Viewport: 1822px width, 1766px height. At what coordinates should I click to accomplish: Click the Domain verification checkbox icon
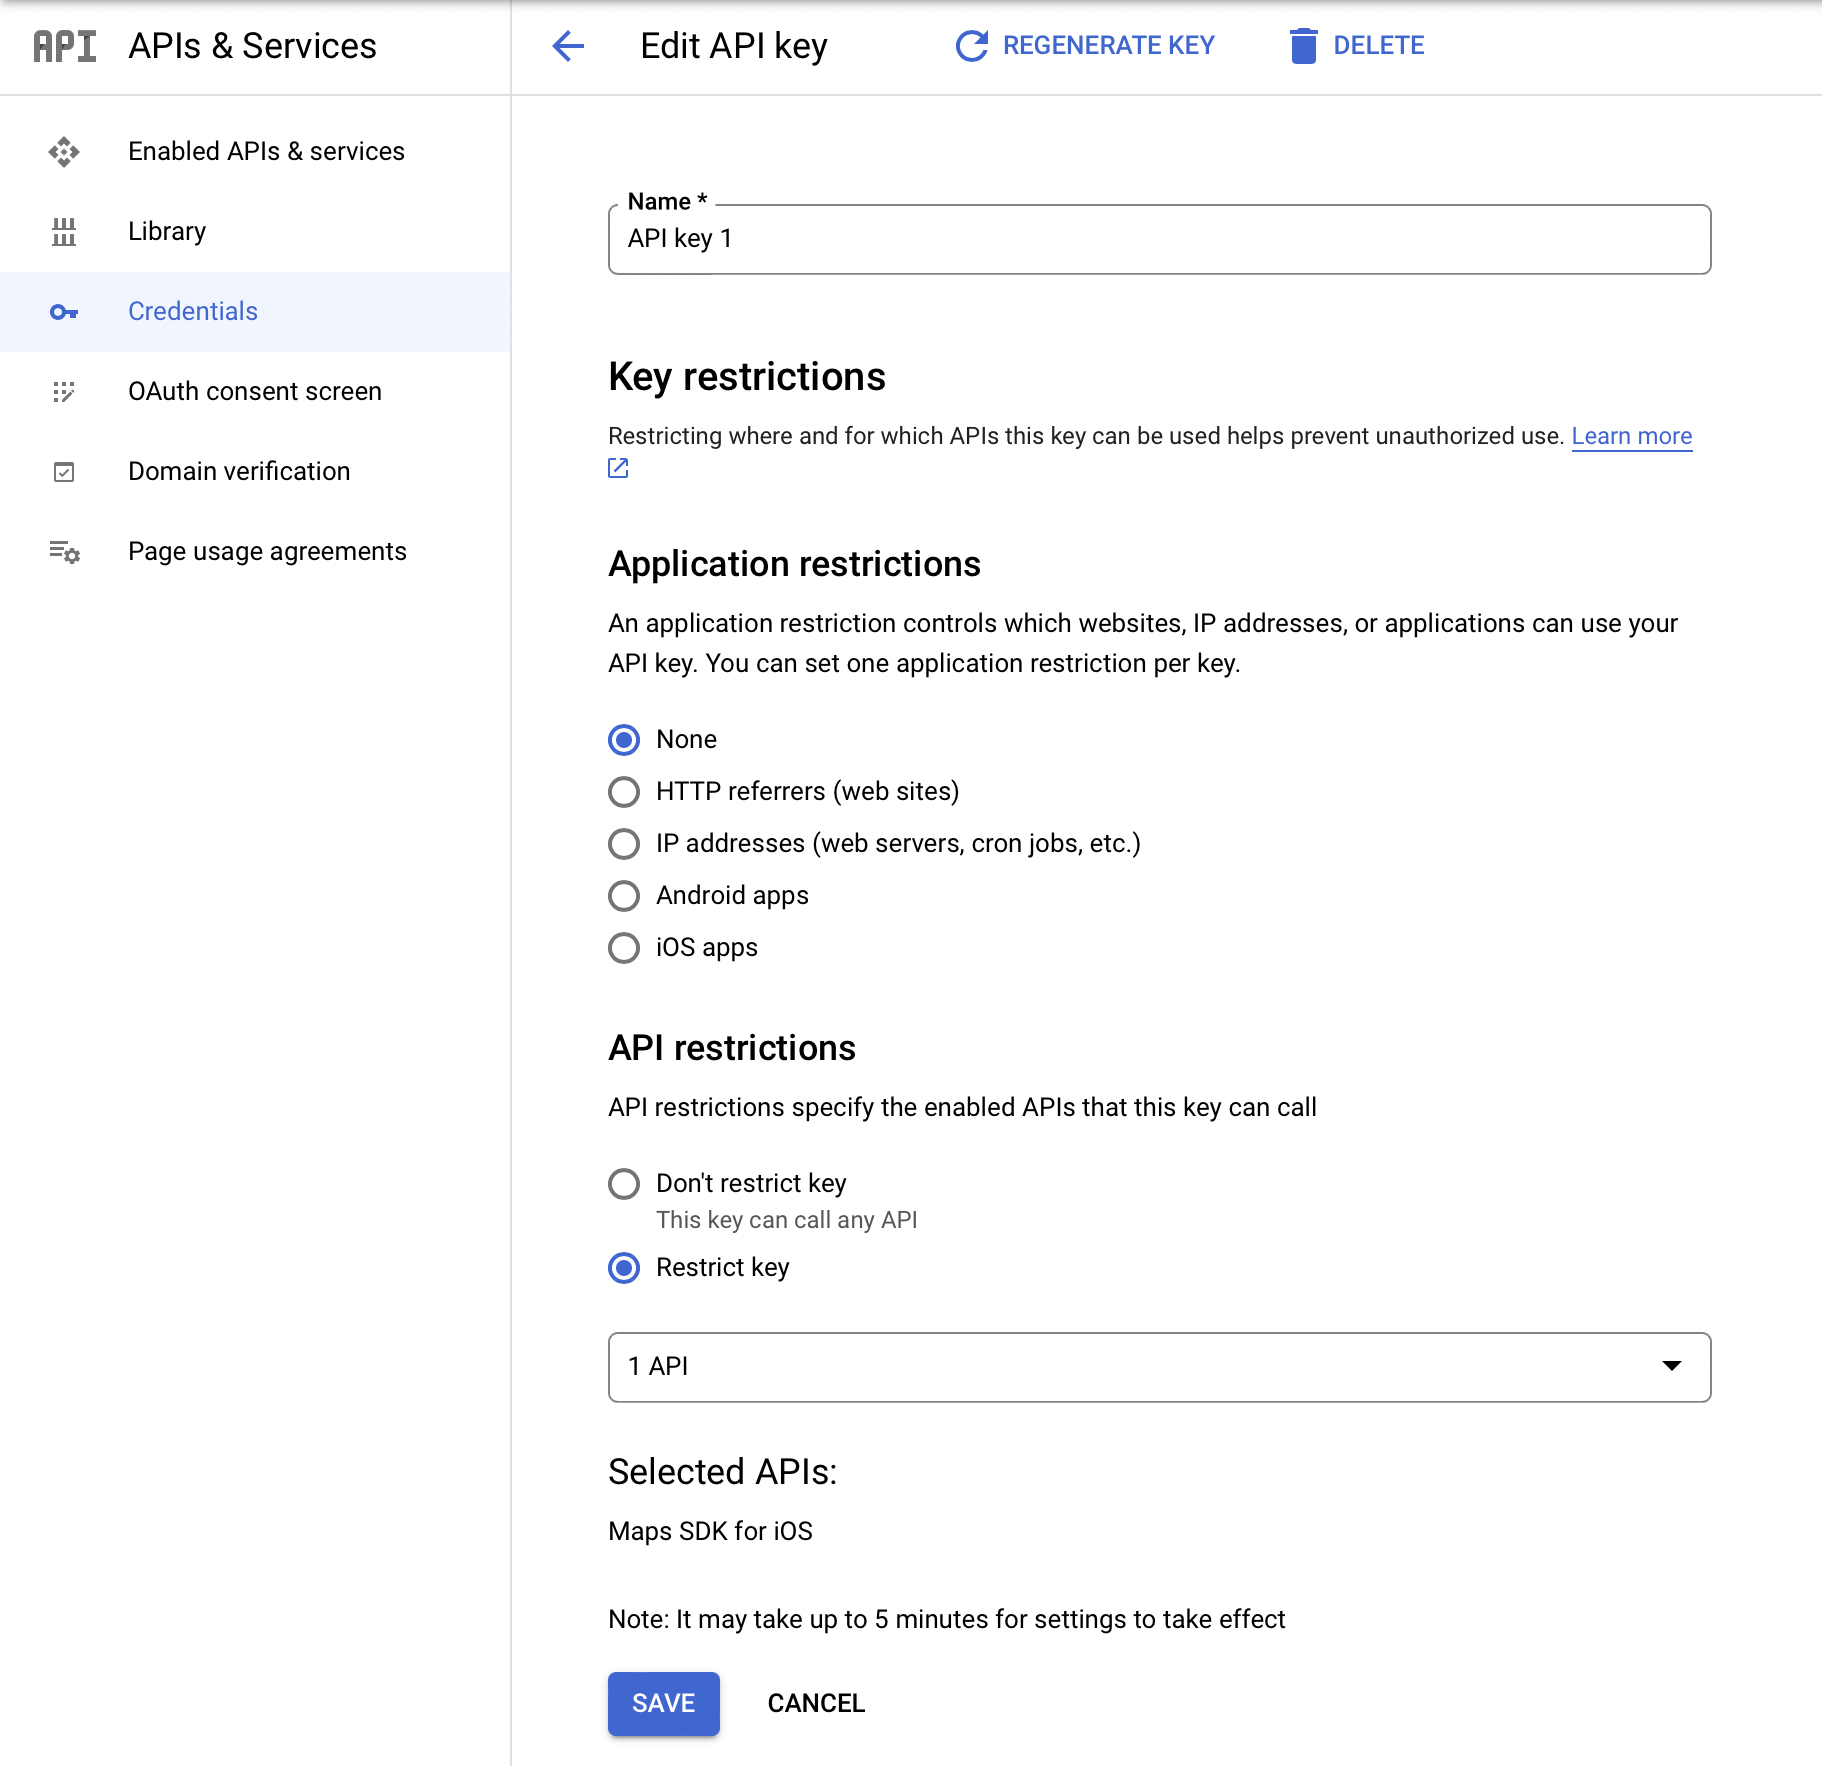click(64, 472)
